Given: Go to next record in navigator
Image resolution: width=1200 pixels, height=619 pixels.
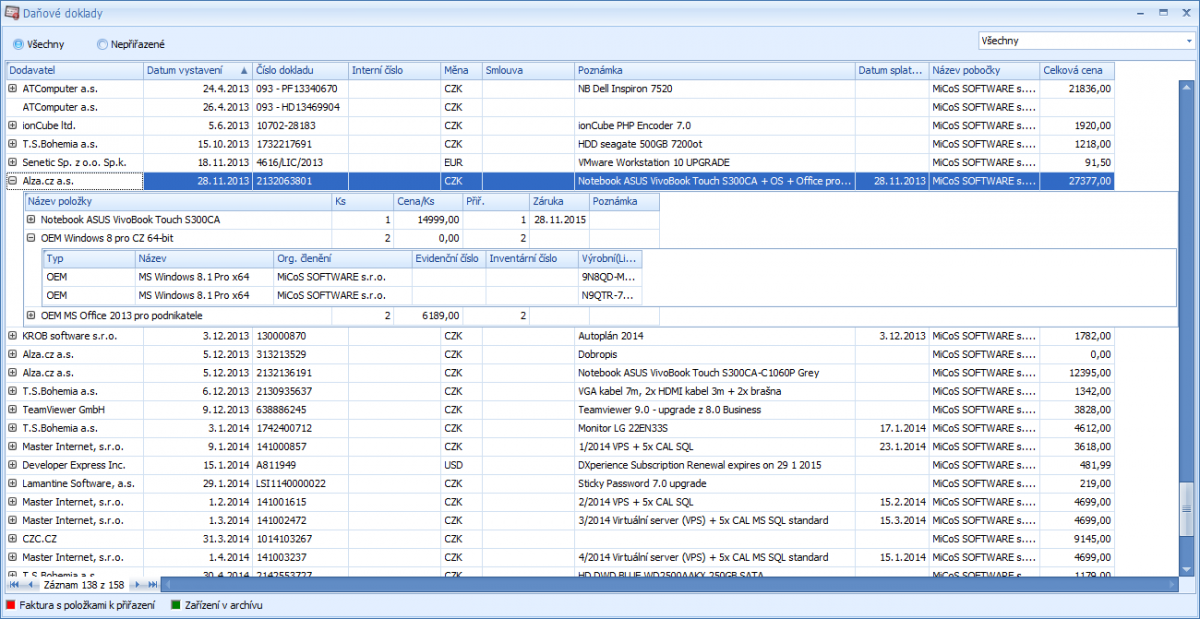Looking at the screenshot, I should 139,584.
